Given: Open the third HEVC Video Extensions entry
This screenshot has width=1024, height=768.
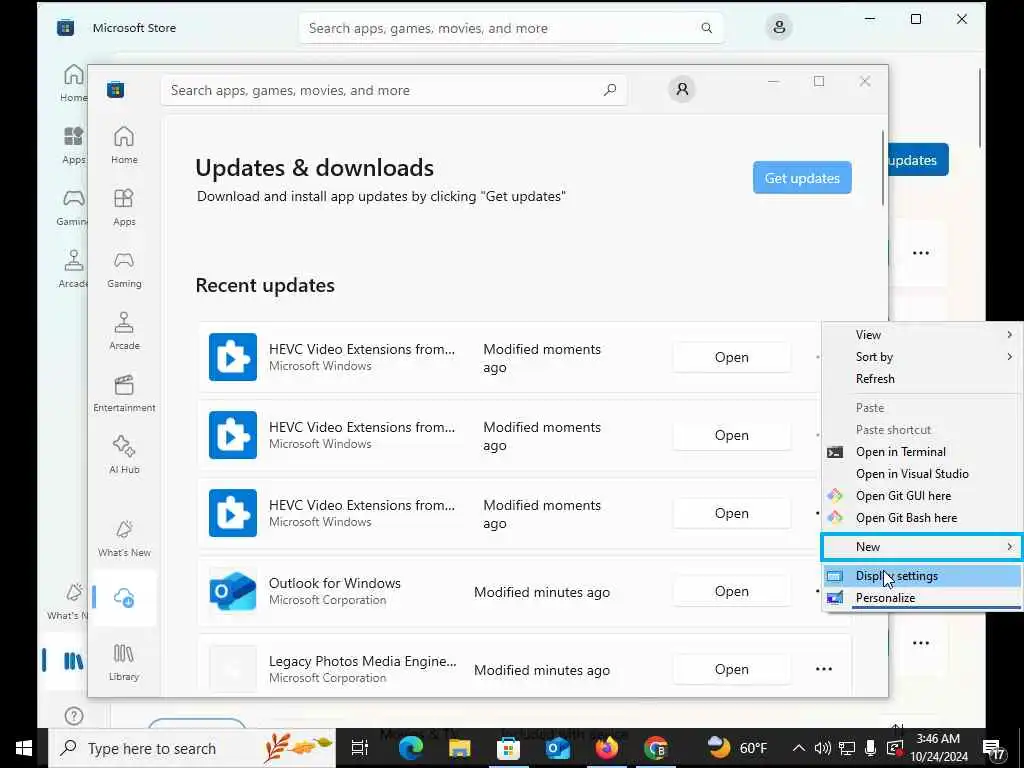Looking at the screenshot, I should coord(731,513).
